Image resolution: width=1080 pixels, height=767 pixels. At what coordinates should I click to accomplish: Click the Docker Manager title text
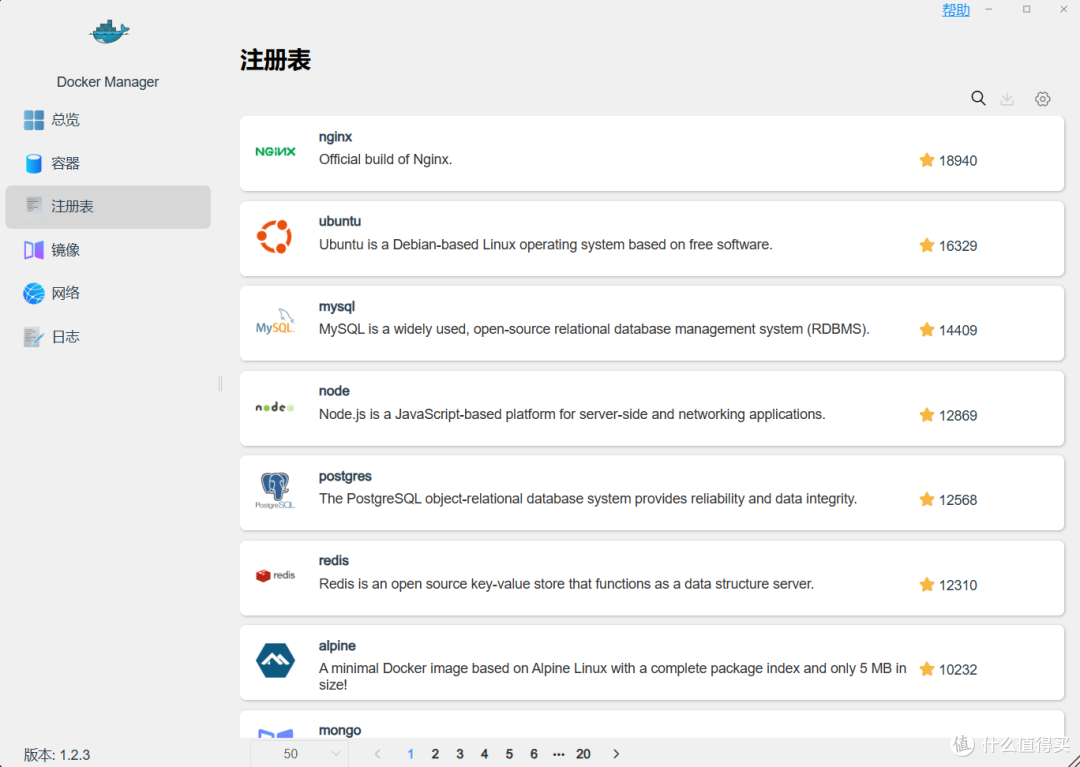(107, 82)
